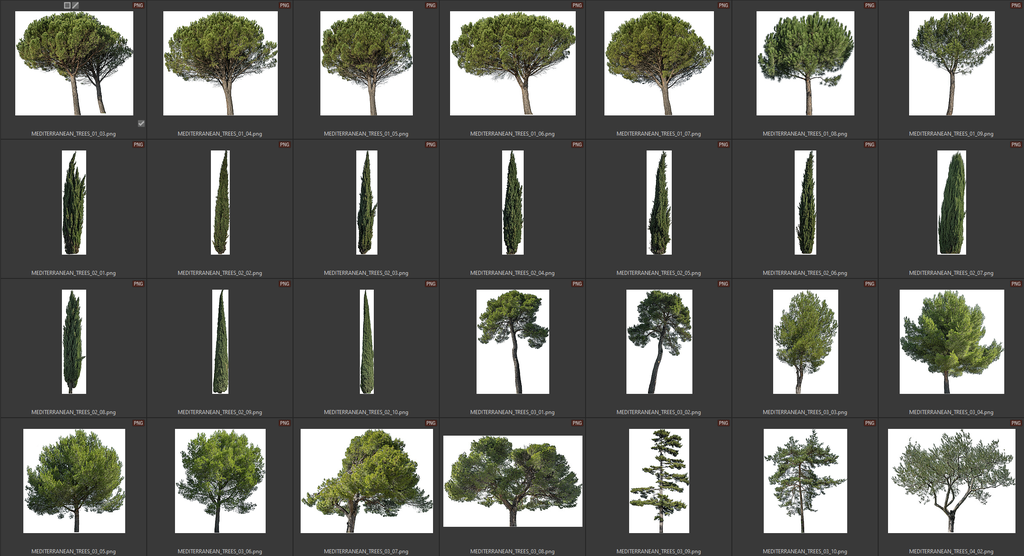Viewport: 1024px width, 556px height.
Task: Select the olive tree thumbnail MEDITERRANEAN_TREES_04_02
Action: click(951, 481)
